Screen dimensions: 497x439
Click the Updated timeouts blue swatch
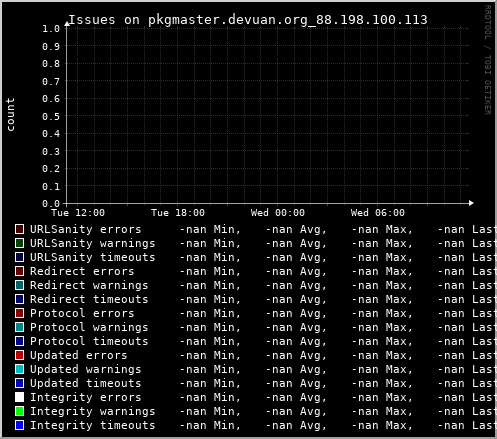point(20,383)
